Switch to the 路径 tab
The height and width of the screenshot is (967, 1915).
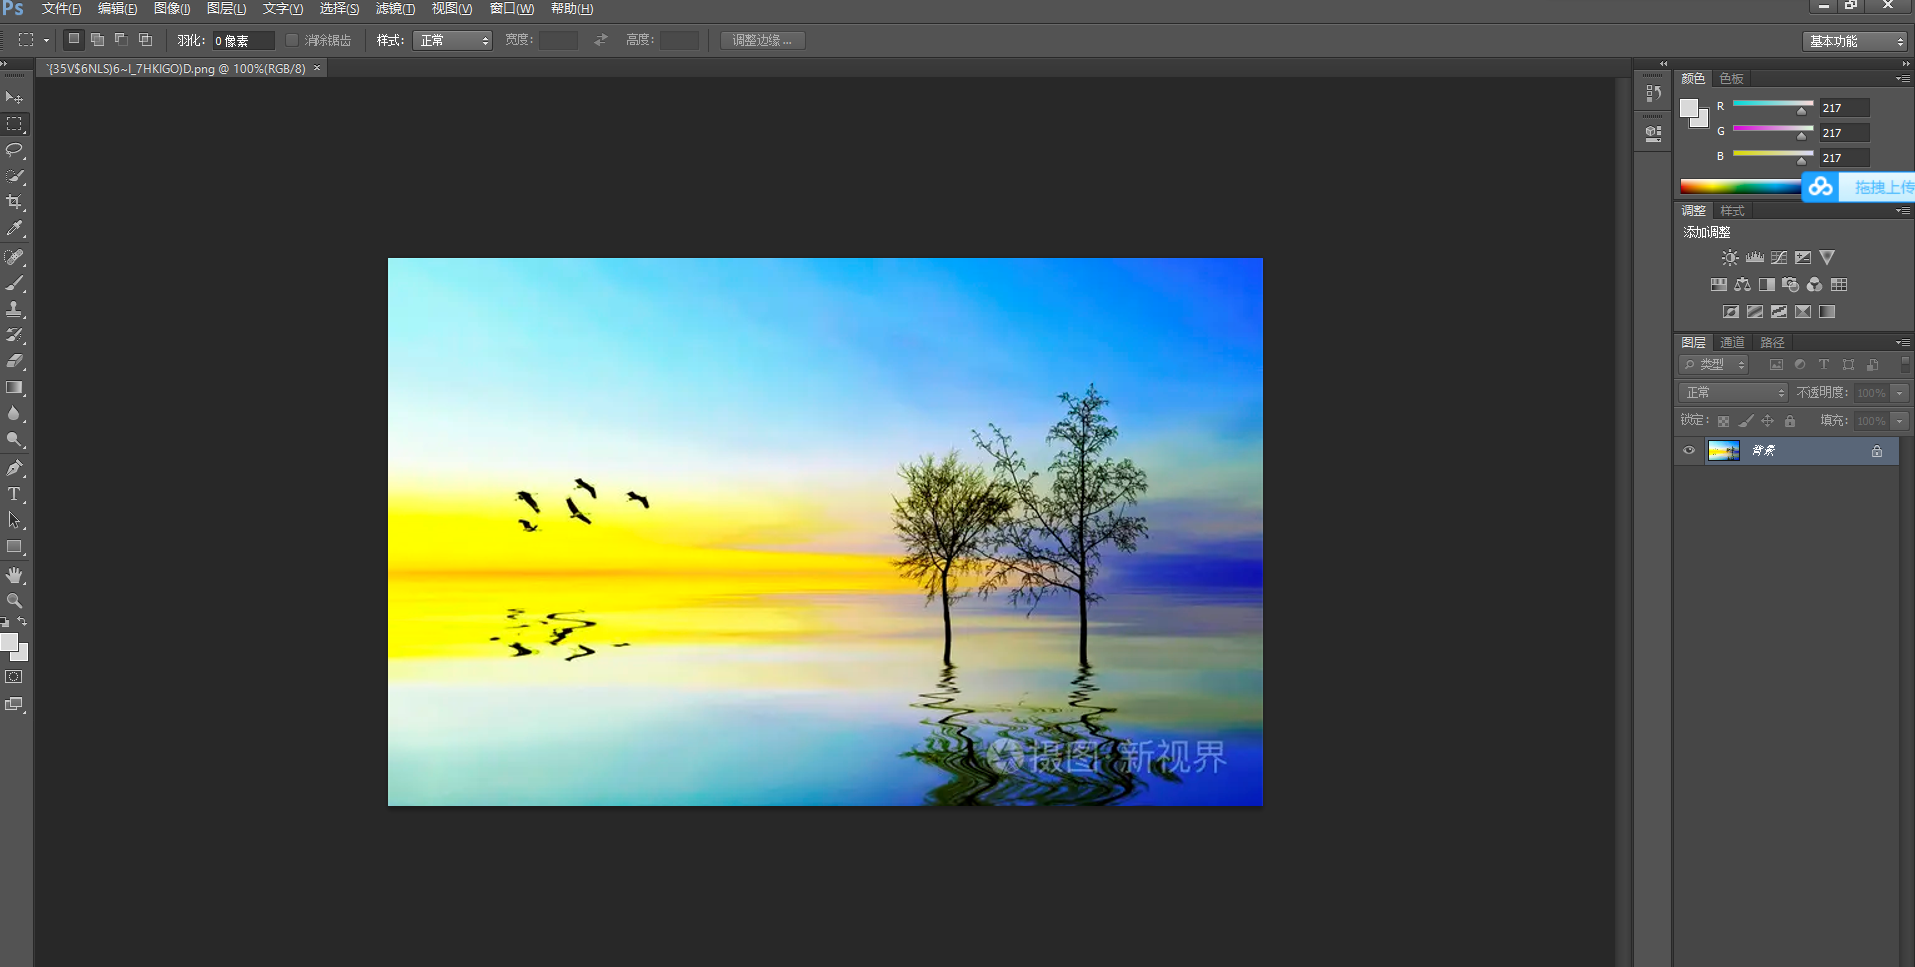pos(1772,342)
